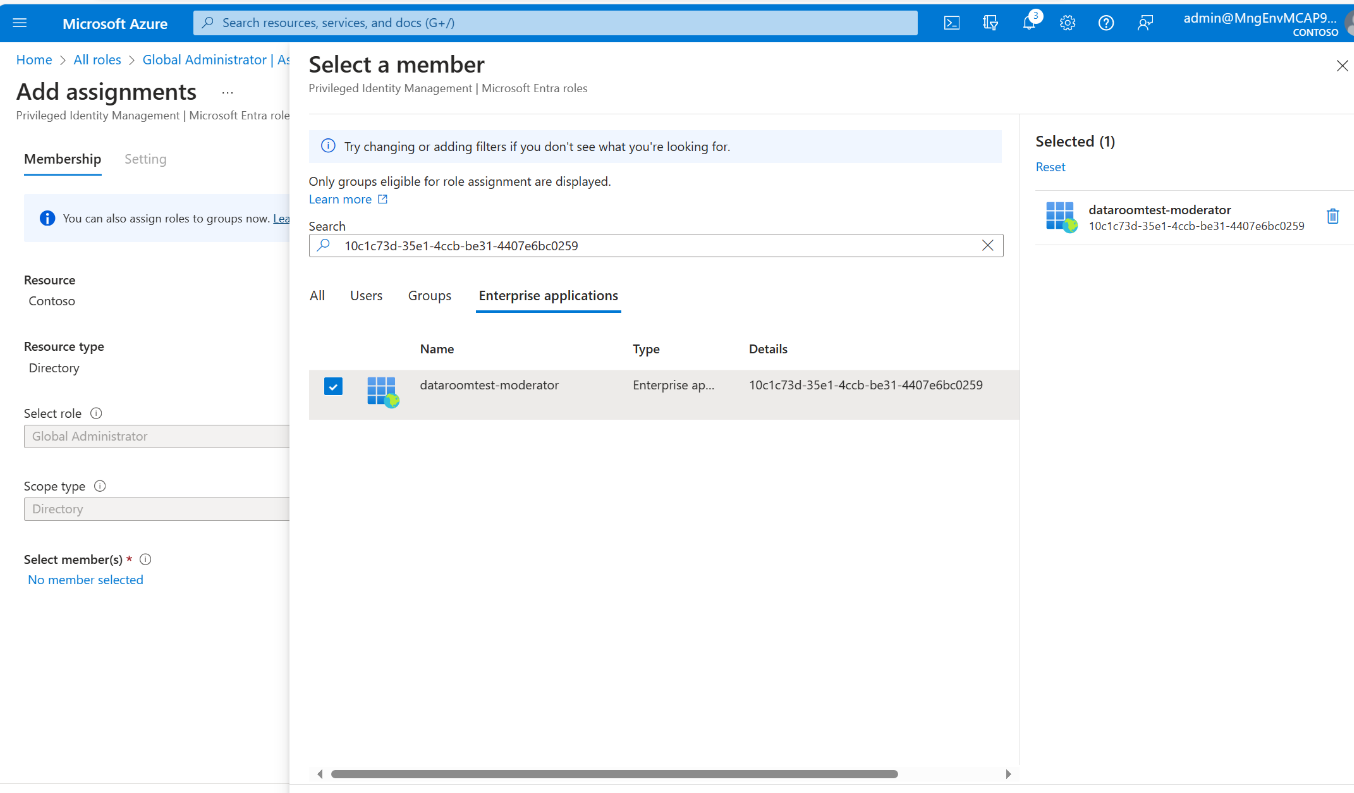1354x793 pixels.
Task: Open the Scope type dropdown showing Directory
Action: [157, 509]
